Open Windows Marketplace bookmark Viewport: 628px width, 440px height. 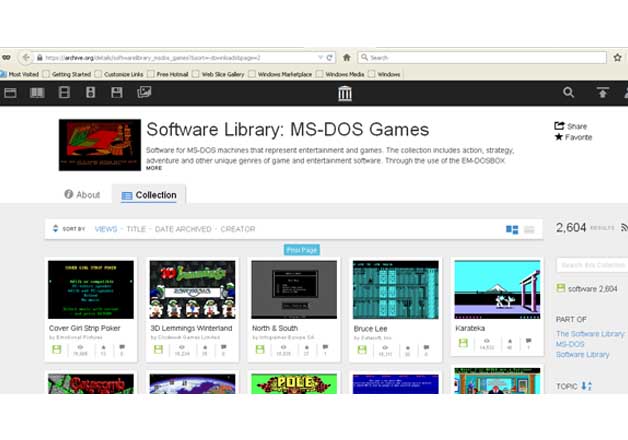[280, 74]
